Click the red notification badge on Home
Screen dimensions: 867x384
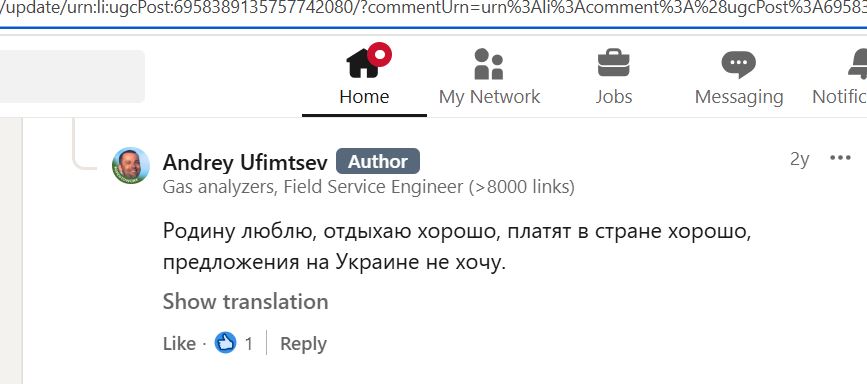(x=379, y=54)
